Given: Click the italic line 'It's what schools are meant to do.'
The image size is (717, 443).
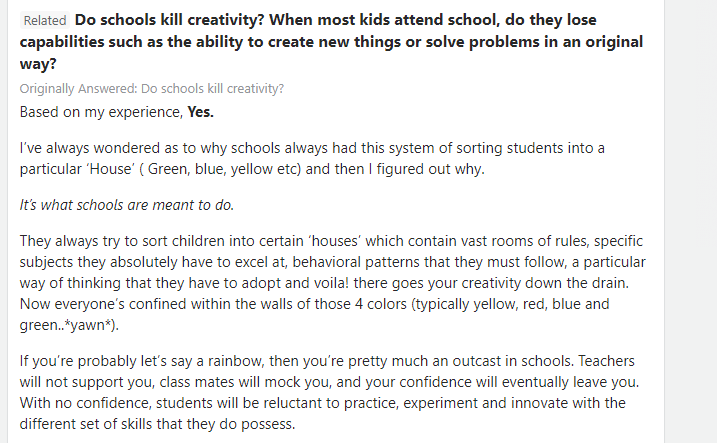Looking at the screenshot, I should (x=127, y=205).
